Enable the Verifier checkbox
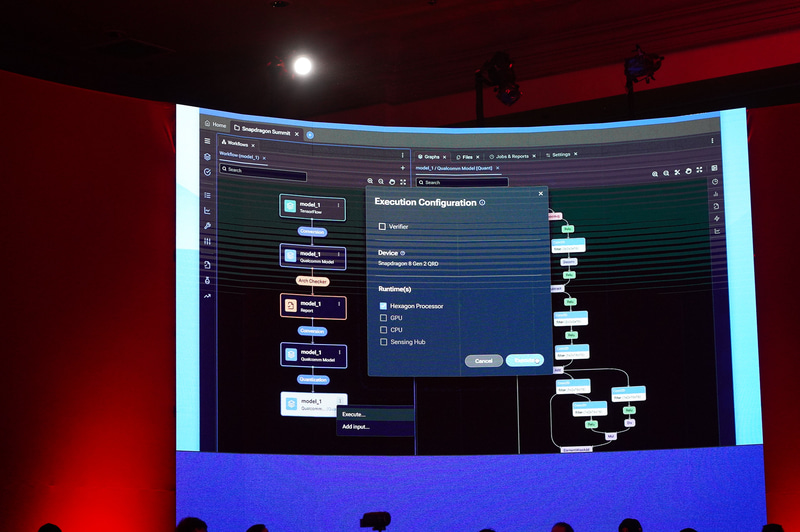800x532 pixels. point(382,226)
